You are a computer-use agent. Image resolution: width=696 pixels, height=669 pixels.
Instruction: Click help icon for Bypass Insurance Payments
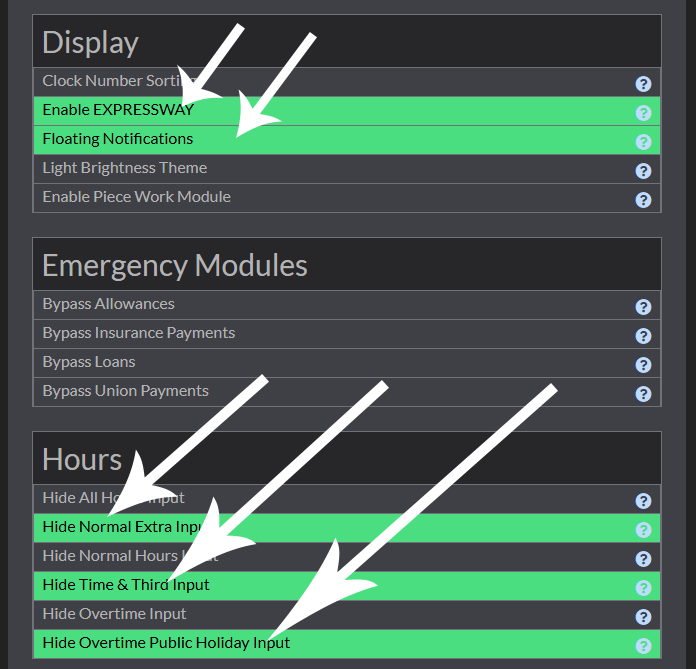click(643, 336)
